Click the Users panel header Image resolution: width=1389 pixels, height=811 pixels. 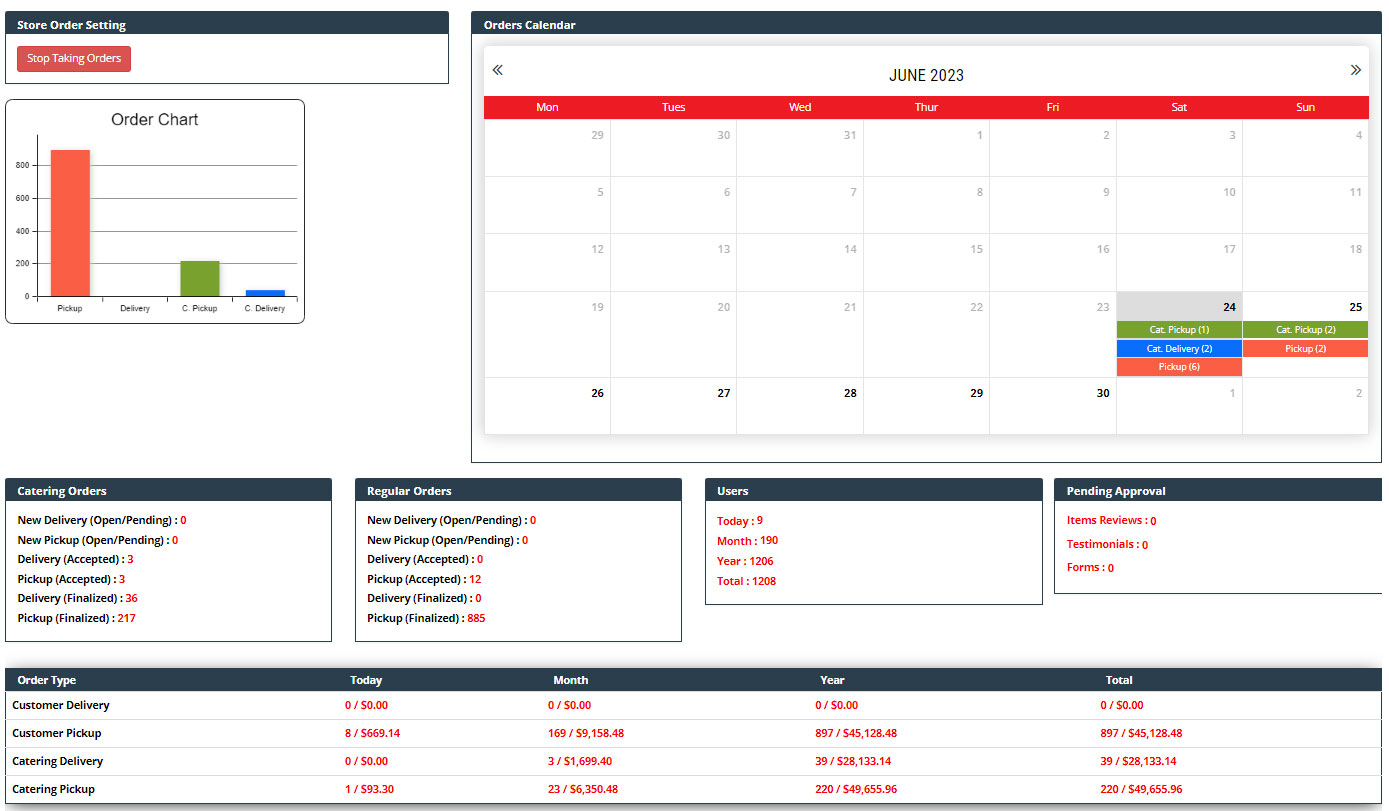click(874, 491)
